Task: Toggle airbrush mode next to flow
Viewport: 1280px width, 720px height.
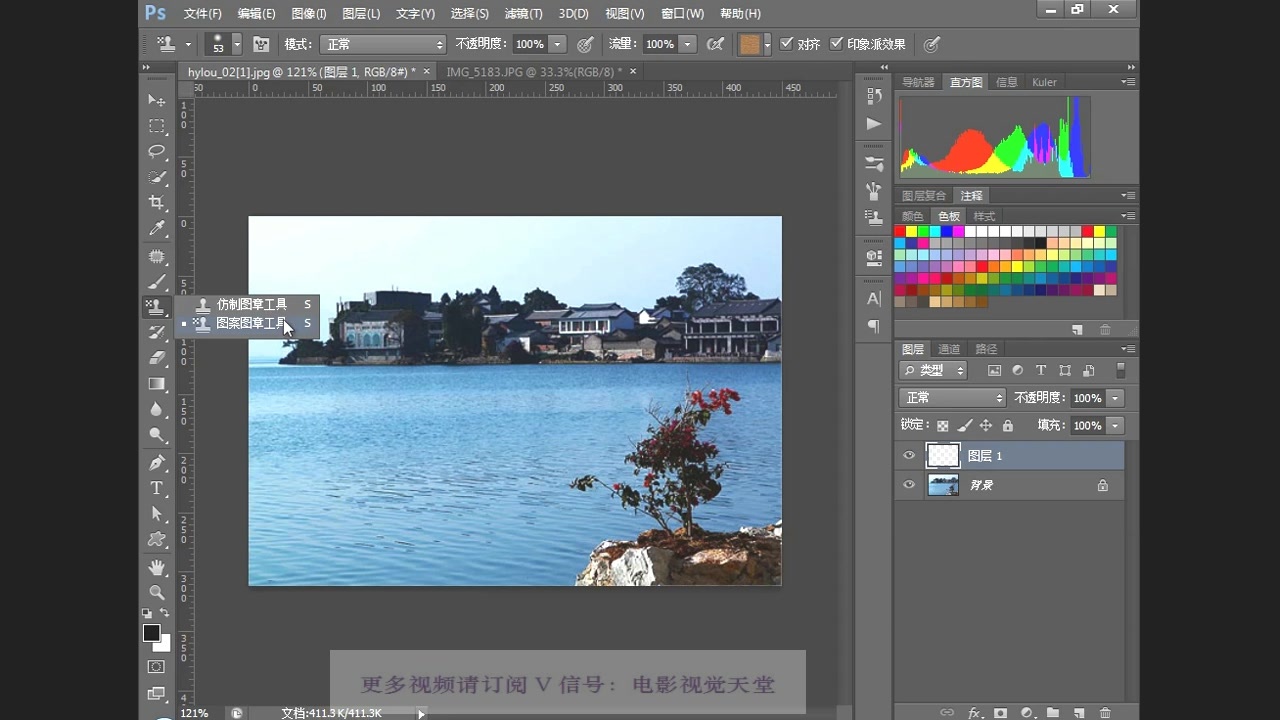Action: [x=715, y=44]
